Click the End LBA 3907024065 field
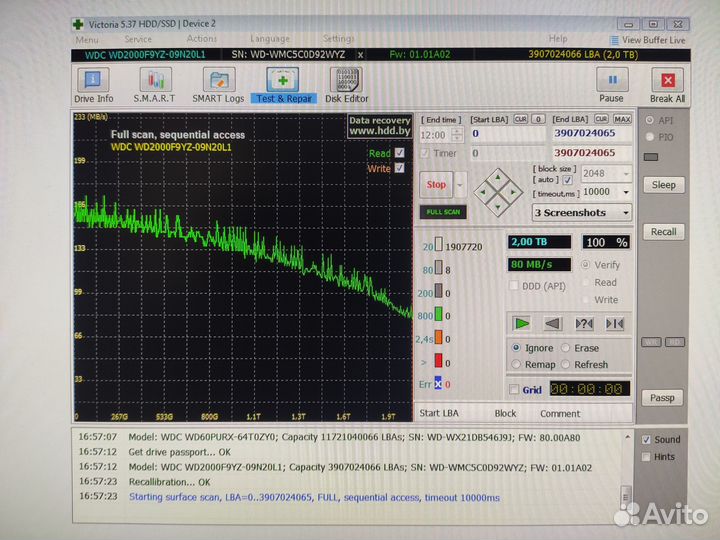The image size is (720, 540). [592, 134]
